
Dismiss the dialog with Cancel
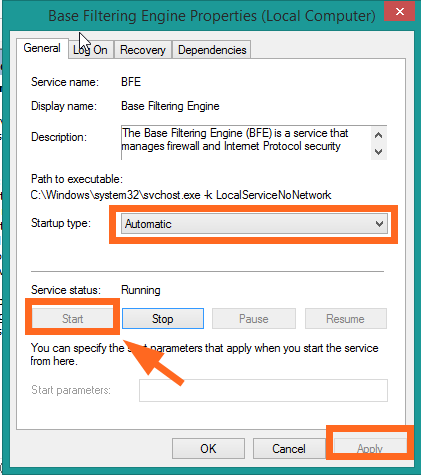coord(289,449)
